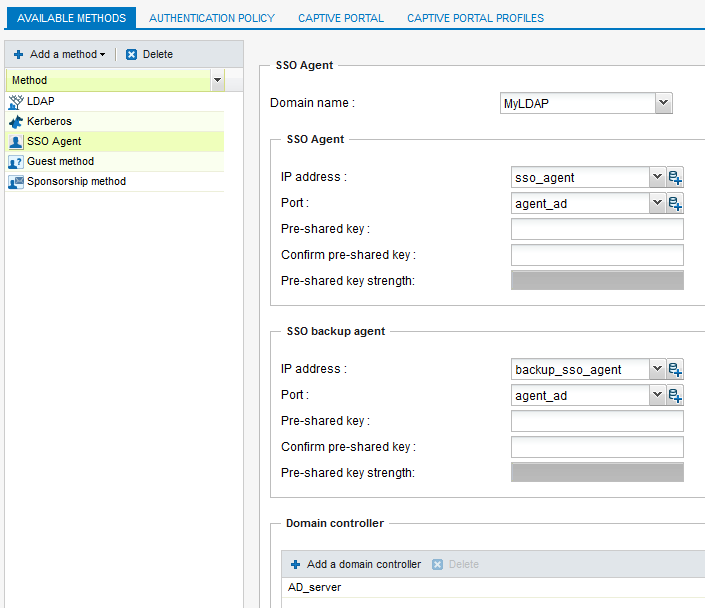Expand the backup agent Port dropdown
Screen dimensions: 705x608
click(657, 395)
